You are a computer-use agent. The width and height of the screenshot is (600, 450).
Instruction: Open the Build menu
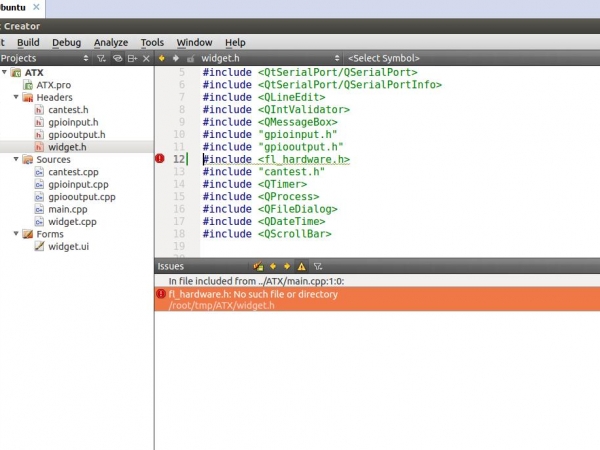[x=28, y=43]
